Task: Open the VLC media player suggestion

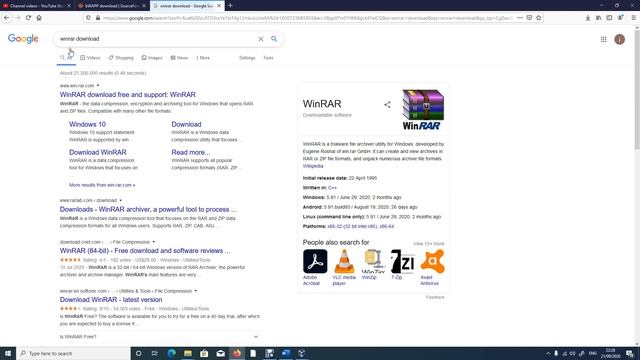Action: pyautogui.click(x=344, y=267)
